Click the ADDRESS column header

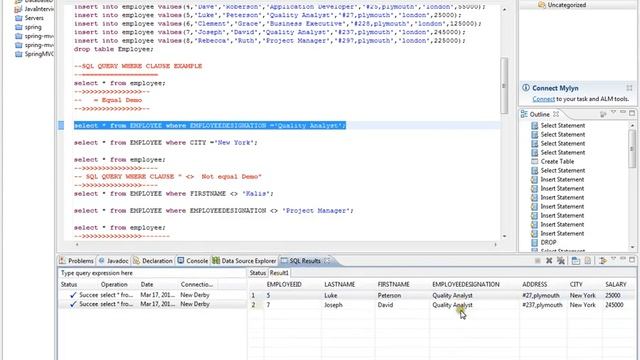(x=534, y=284)
